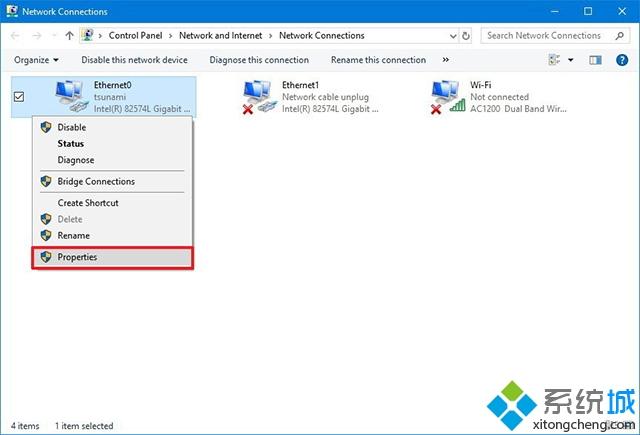Select Disable in the context menu
Viewport: 640px width, 435px height.
[x=71, y=127]
